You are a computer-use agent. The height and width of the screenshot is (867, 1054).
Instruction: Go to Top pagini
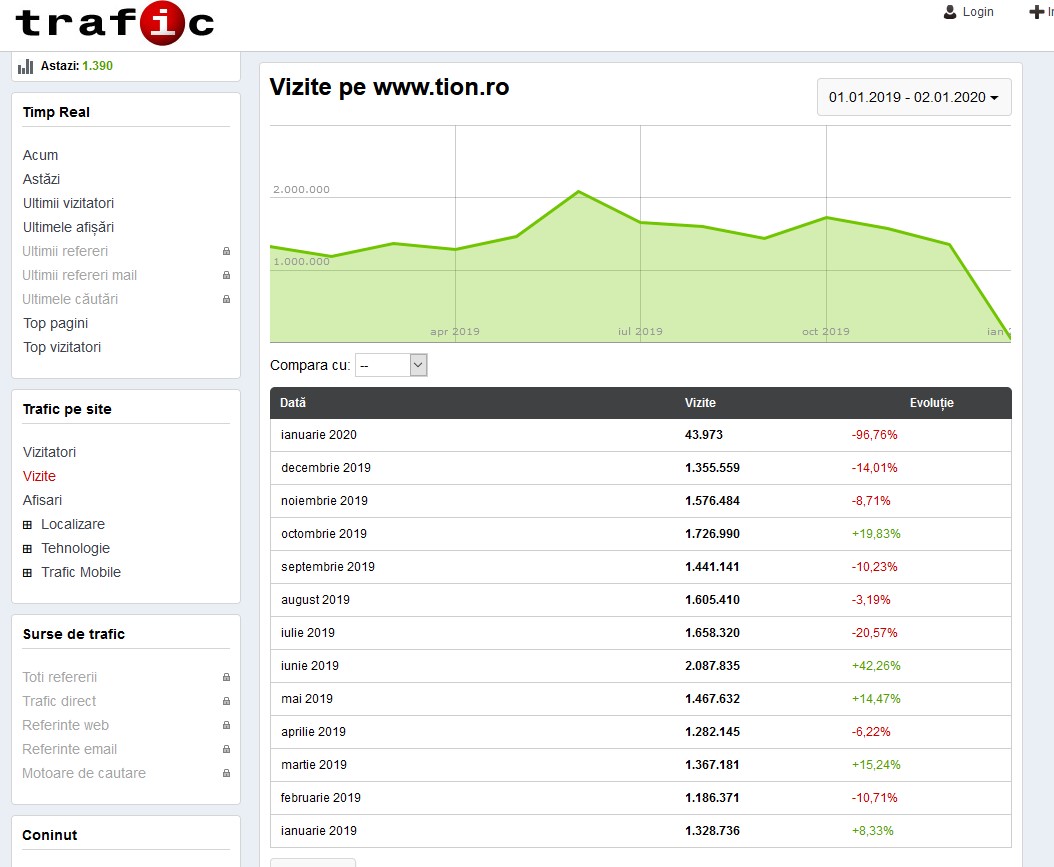pyautogui.click(x=55, y=323)
